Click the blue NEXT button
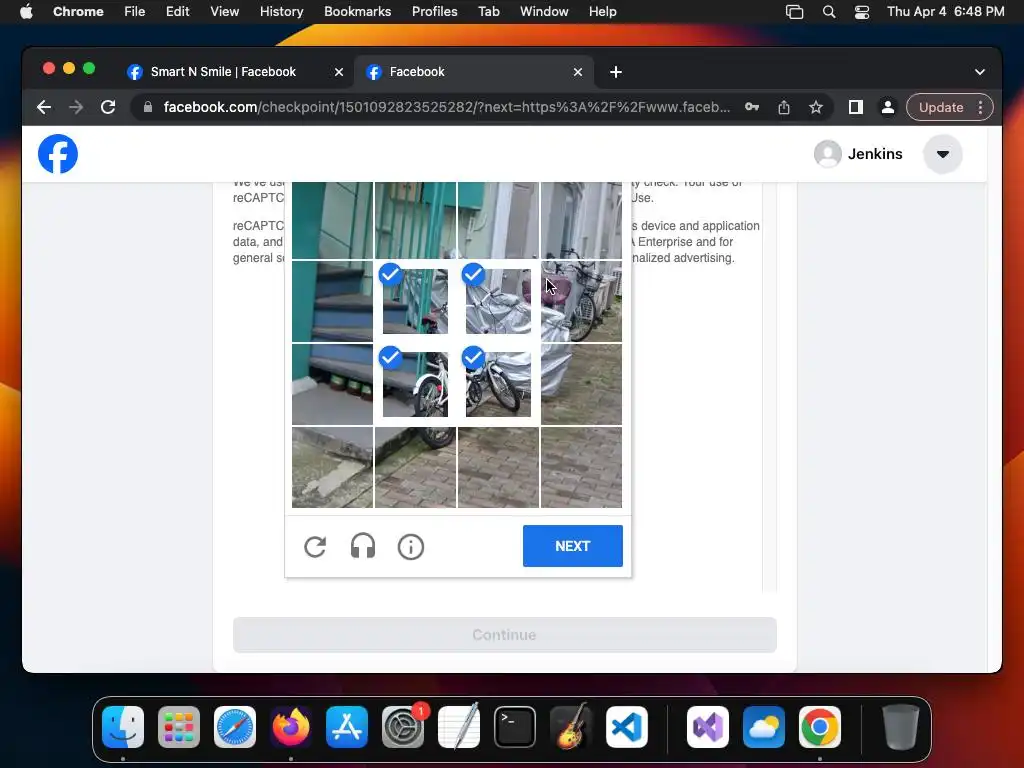Image resolution: width=1024 pixels, height=768 pixels. 573,546
